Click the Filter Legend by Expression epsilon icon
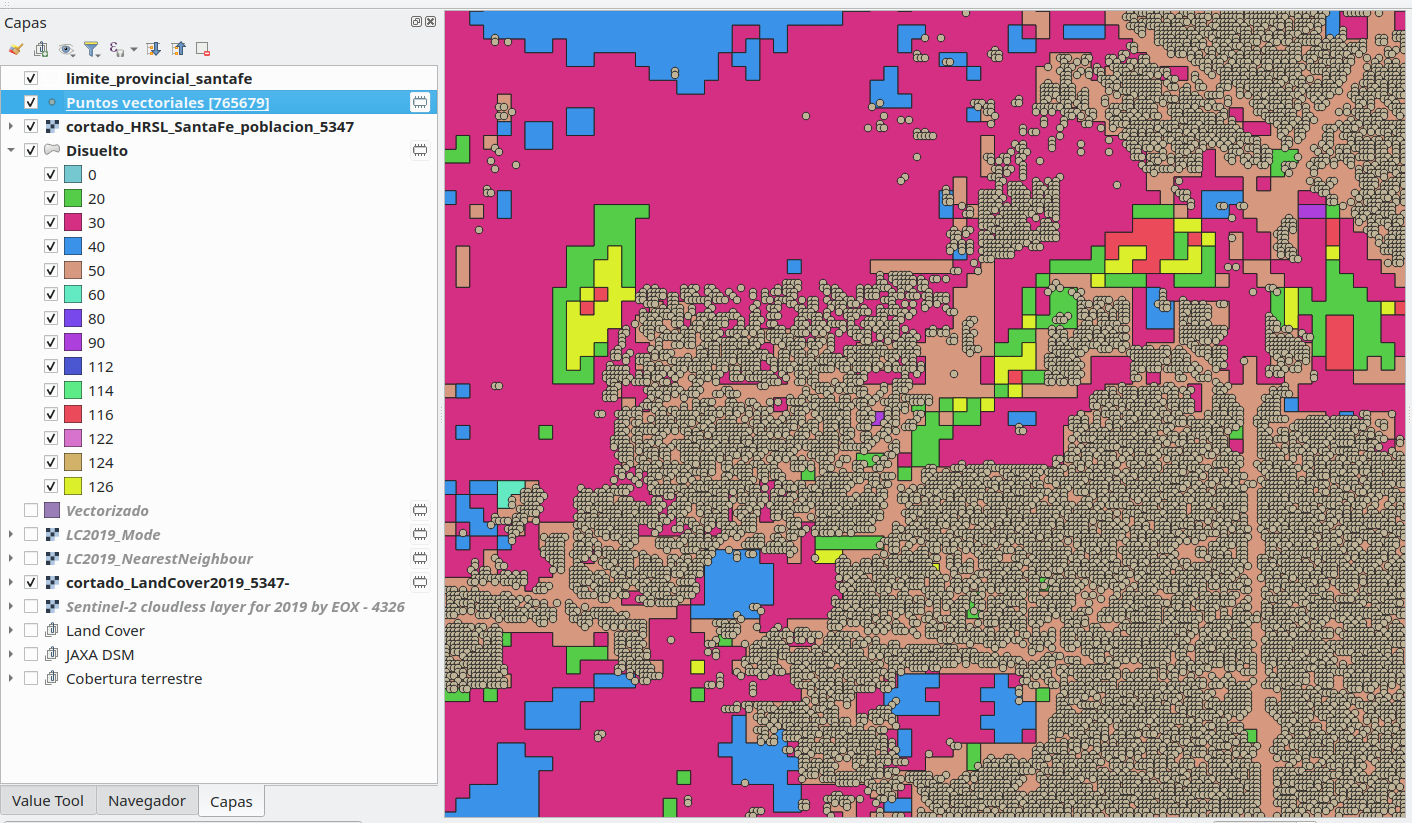This screenshot has width=1412, height=823. click(116, 48)
